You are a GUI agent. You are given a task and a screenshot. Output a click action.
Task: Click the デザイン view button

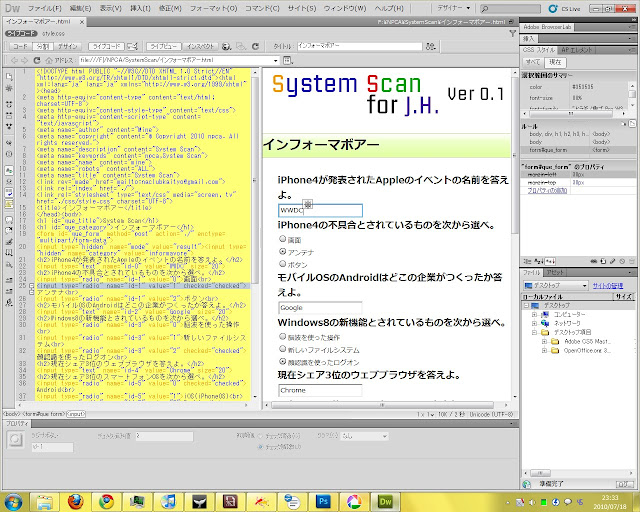coord(67,47)
